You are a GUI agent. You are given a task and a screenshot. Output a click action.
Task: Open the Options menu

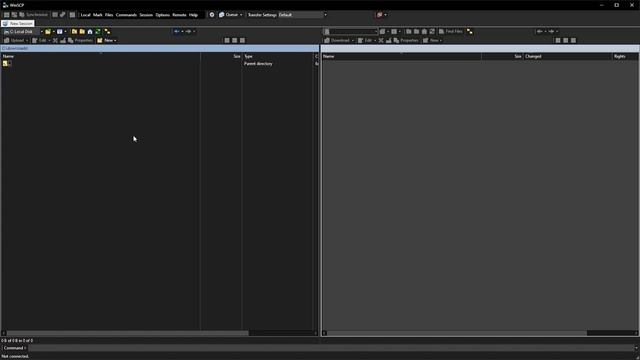tap(162, 15)
